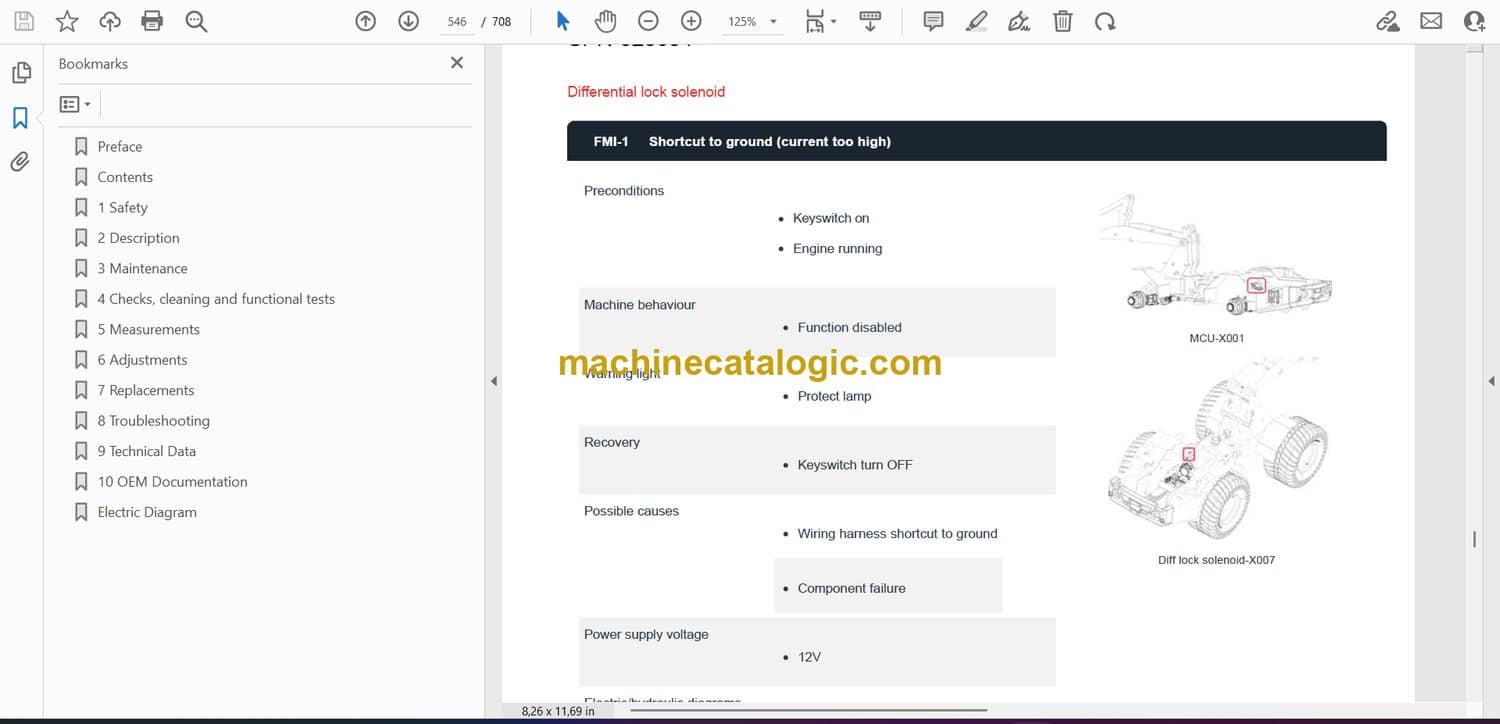Screen dimensions: 1500x724
Task: Toggle the Bookmarks panel sidebar icon
Action: [20, 118]
